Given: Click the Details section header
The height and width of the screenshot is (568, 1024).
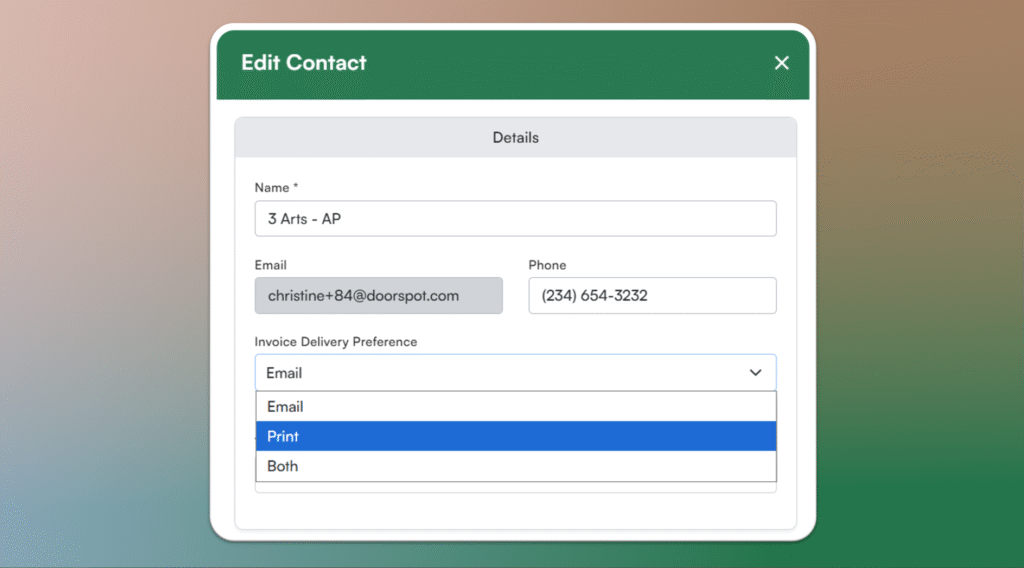Looking at the screenshot, I should tap(515, 138).
